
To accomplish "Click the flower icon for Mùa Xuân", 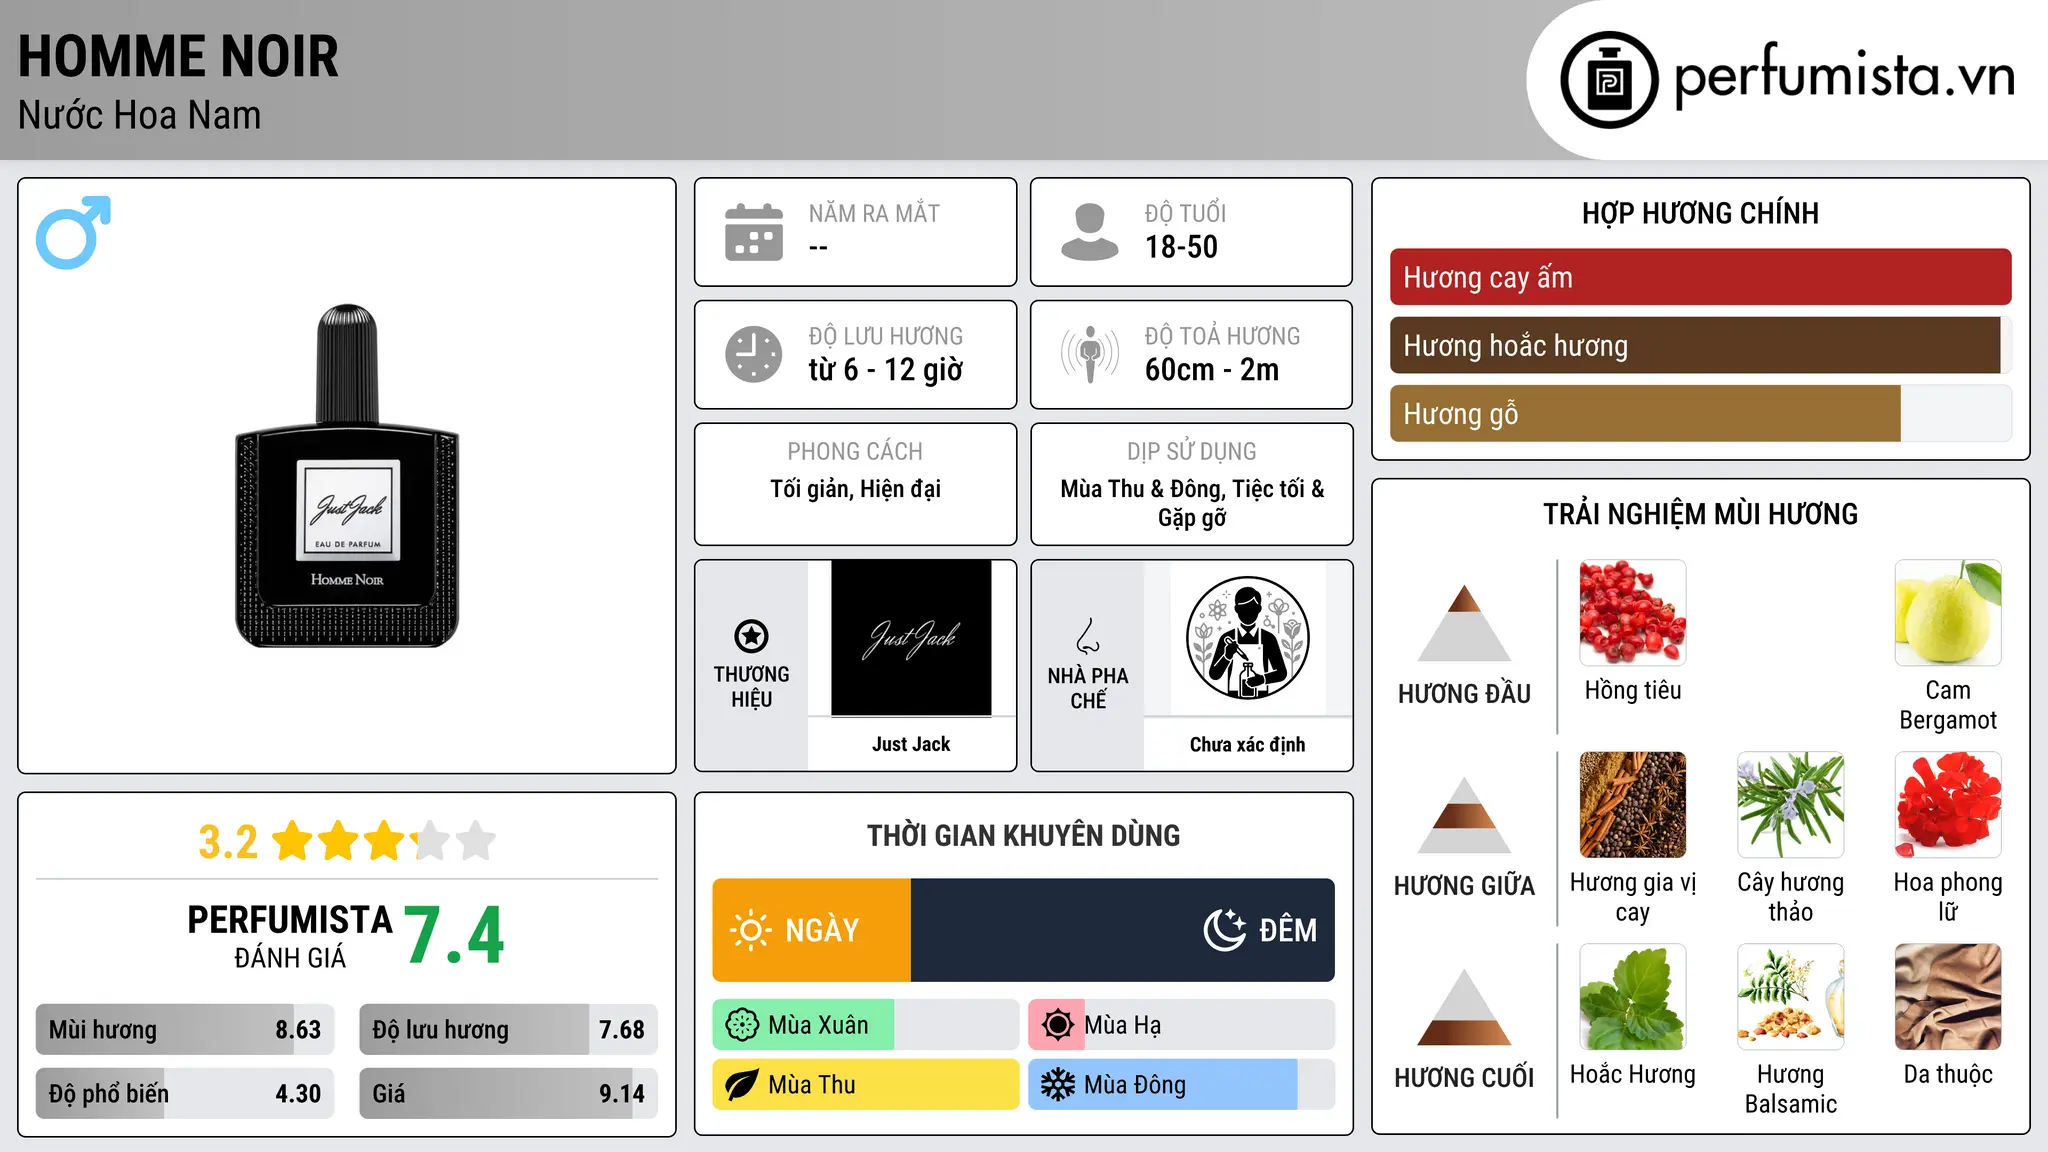I will 742,1025.
